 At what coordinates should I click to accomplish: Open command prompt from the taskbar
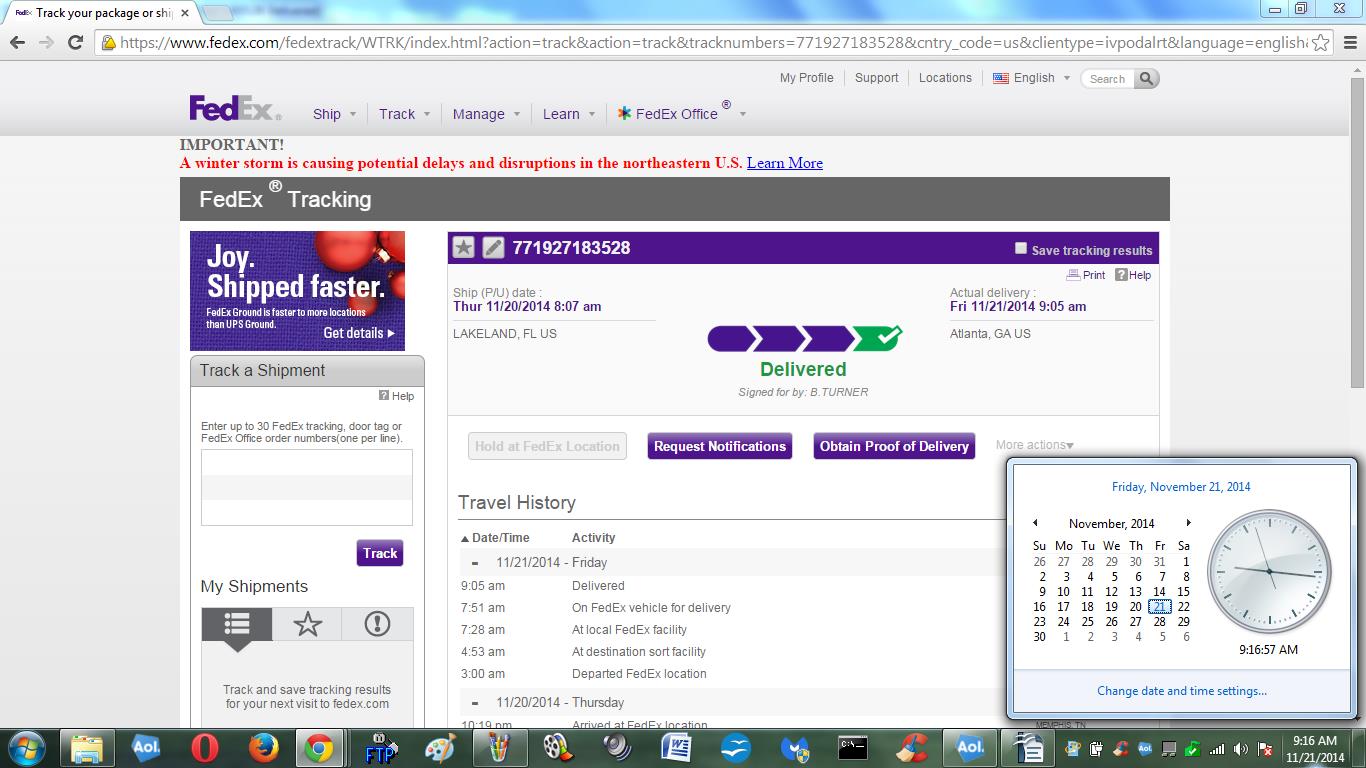pyautogui.click(x=853, y=748)
